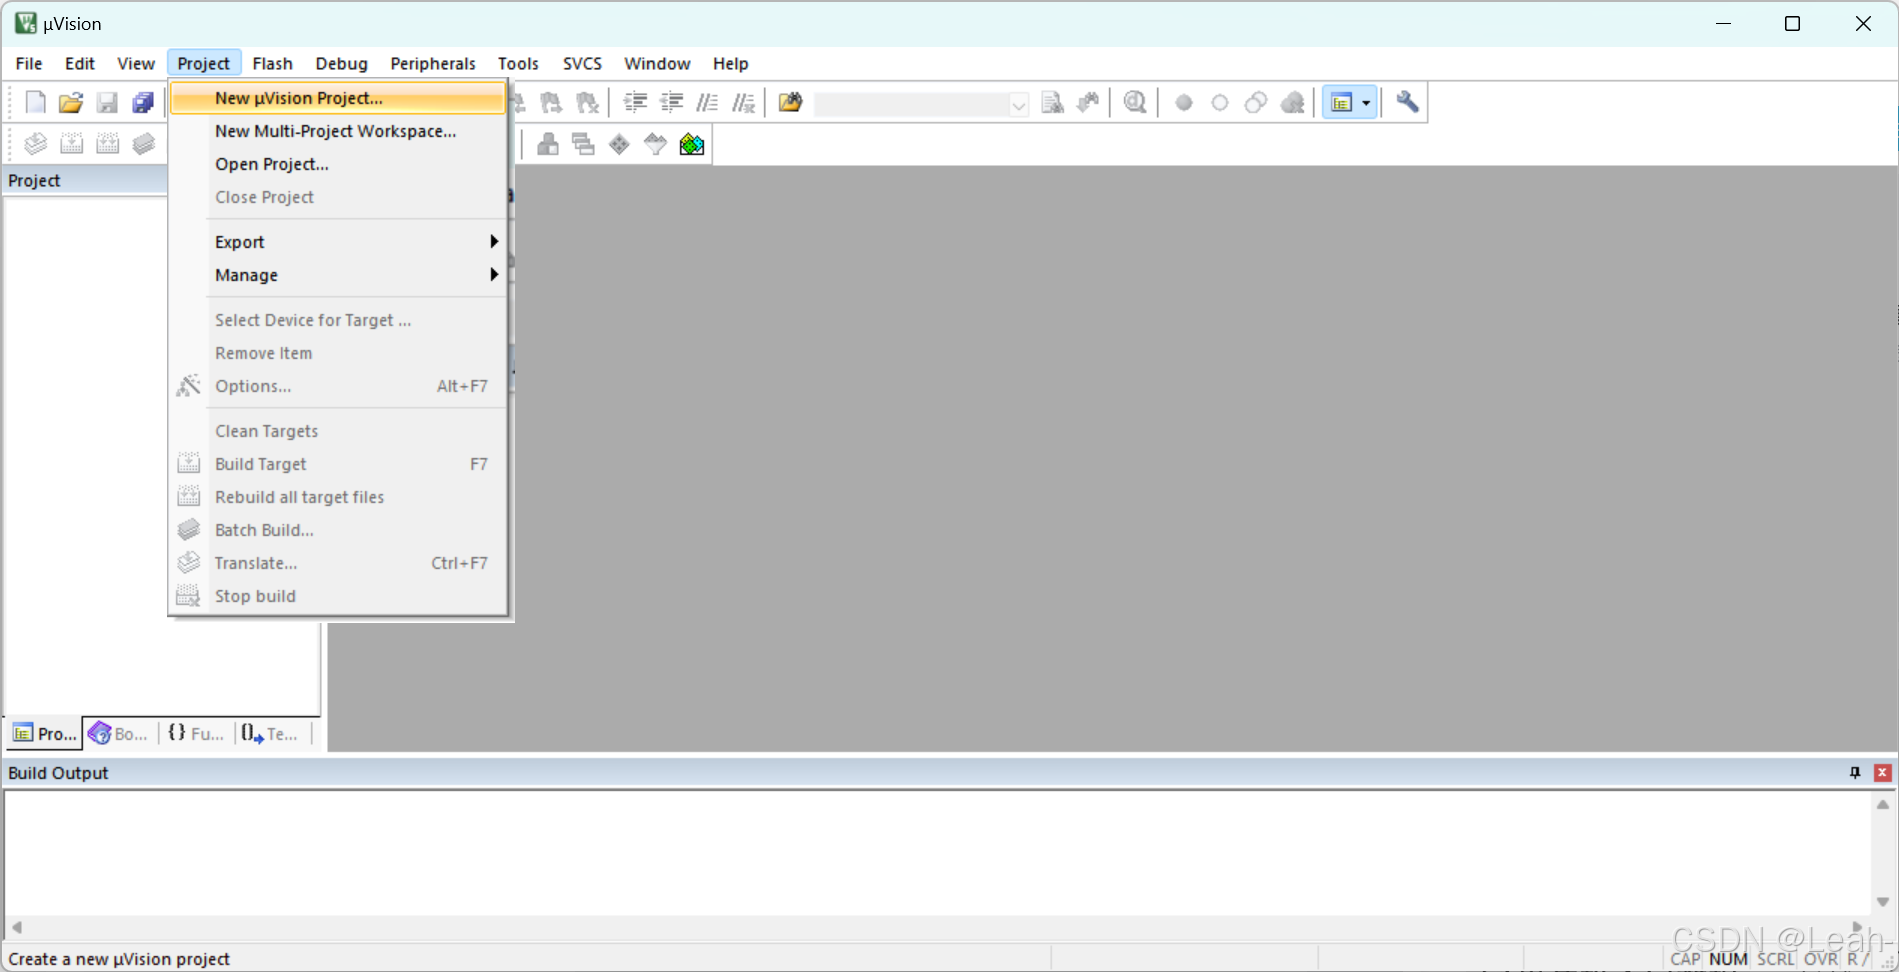Click Build Output scroll down arrow

(x=1882, y=902)
